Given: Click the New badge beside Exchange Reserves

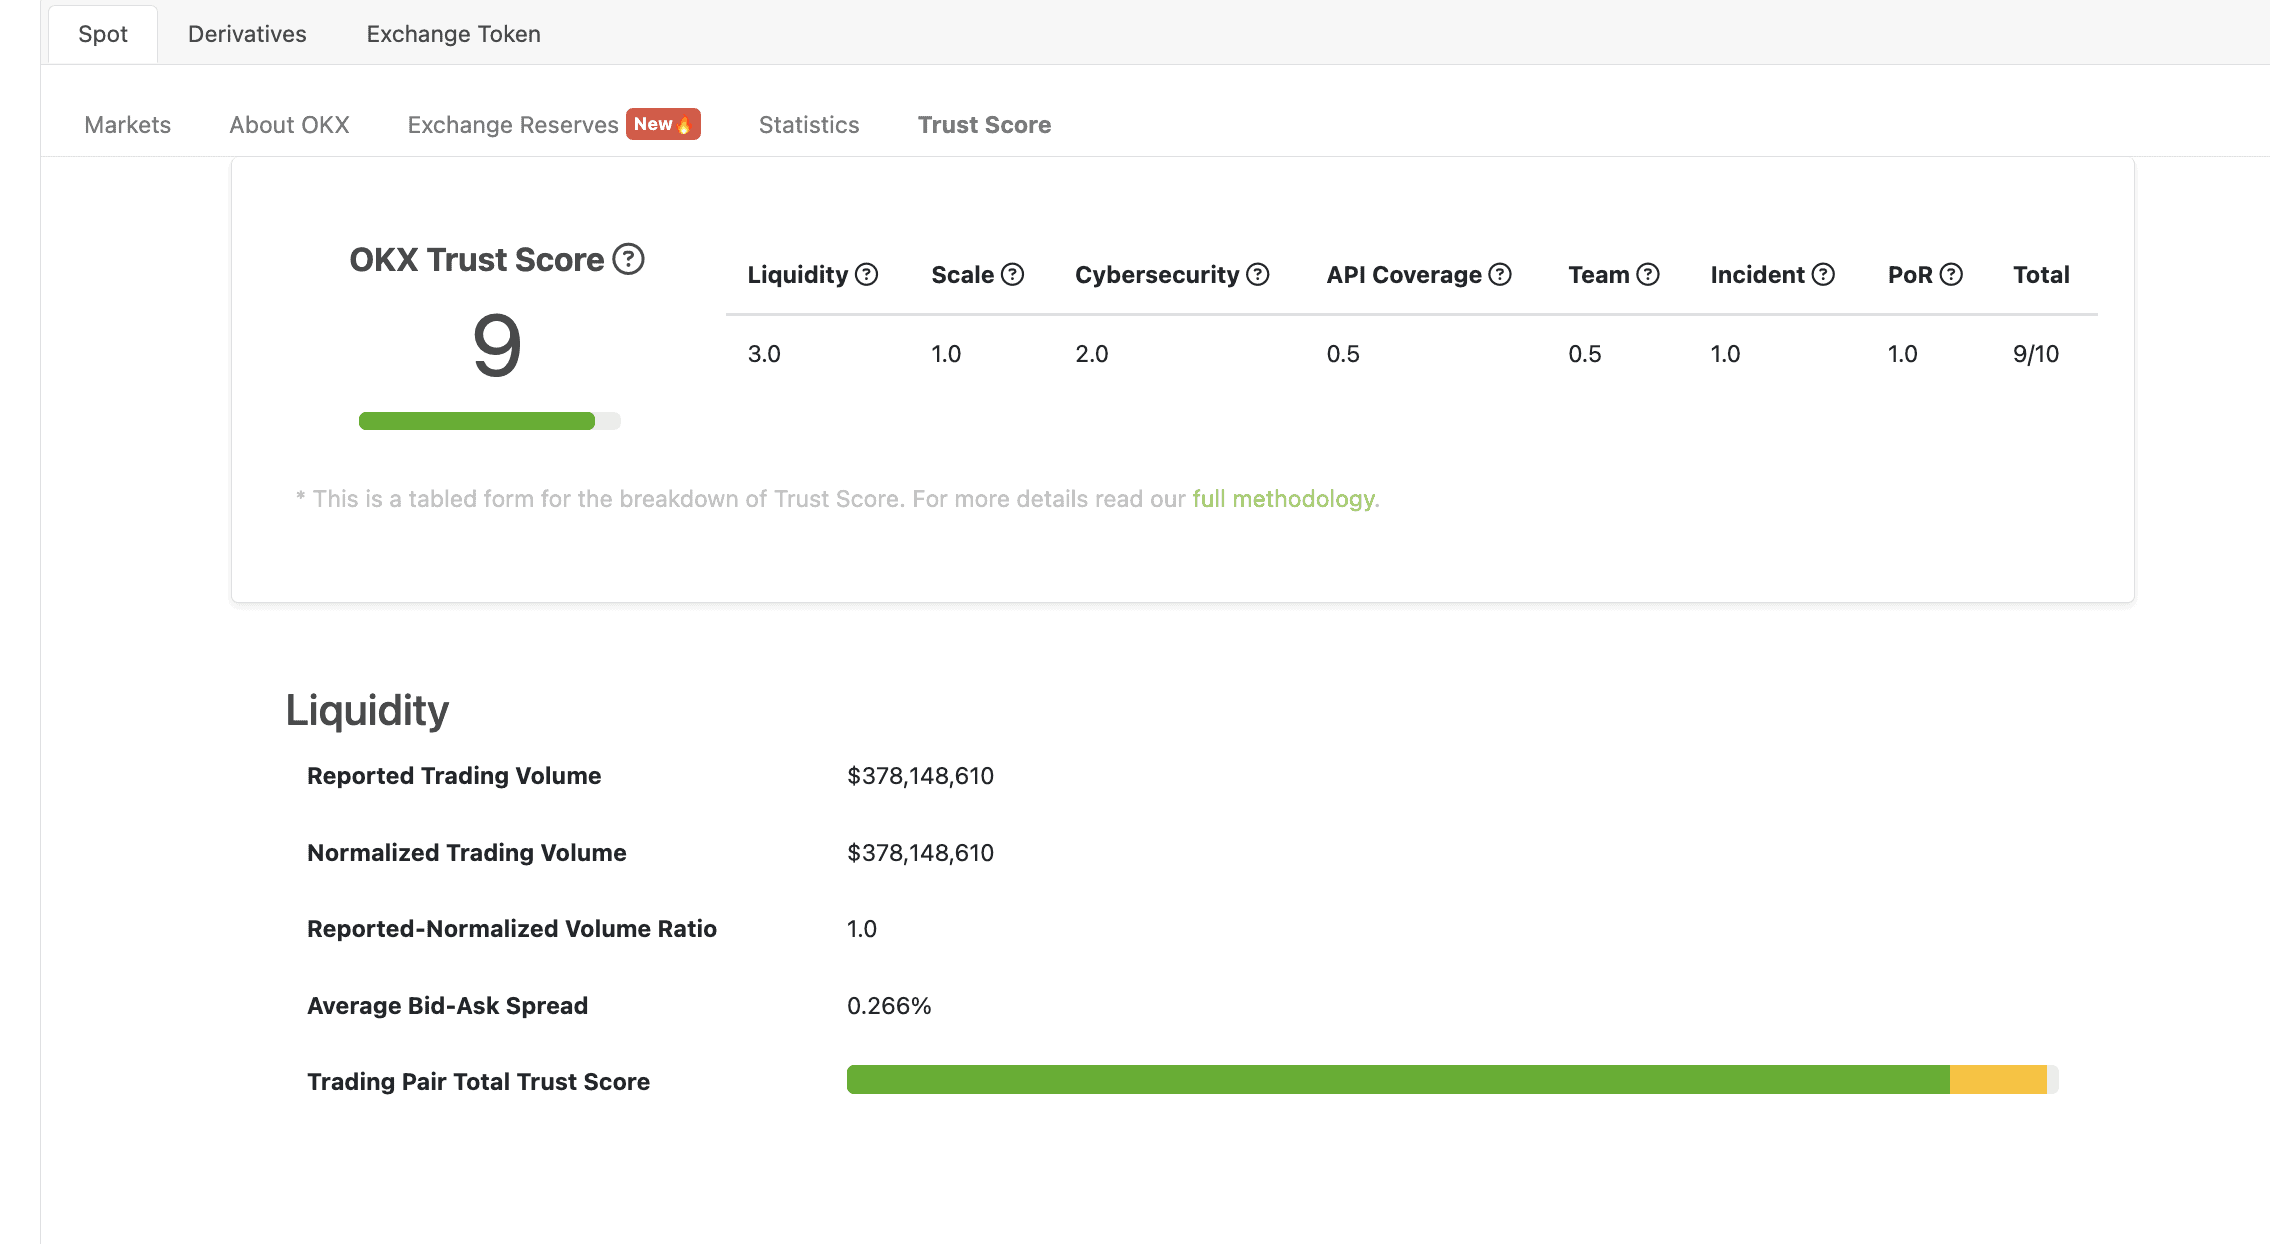Looking at the screenshot, I should pos(663,124).
